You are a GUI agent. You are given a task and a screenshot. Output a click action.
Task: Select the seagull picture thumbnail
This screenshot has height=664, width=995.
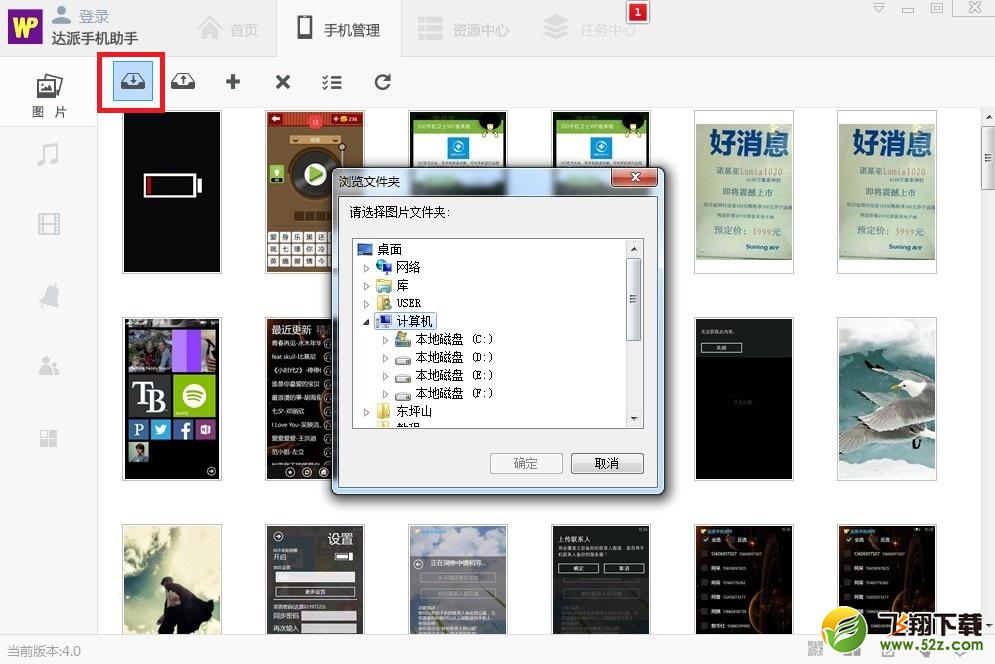coord(886,399)
